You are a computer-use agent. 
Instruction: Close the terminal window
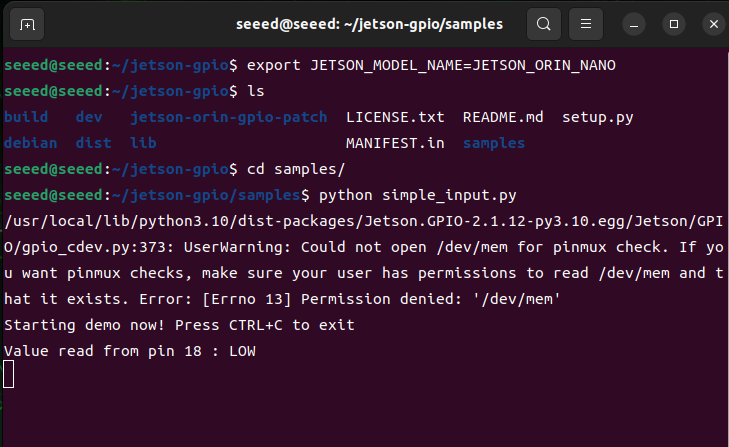click(714, 24)
